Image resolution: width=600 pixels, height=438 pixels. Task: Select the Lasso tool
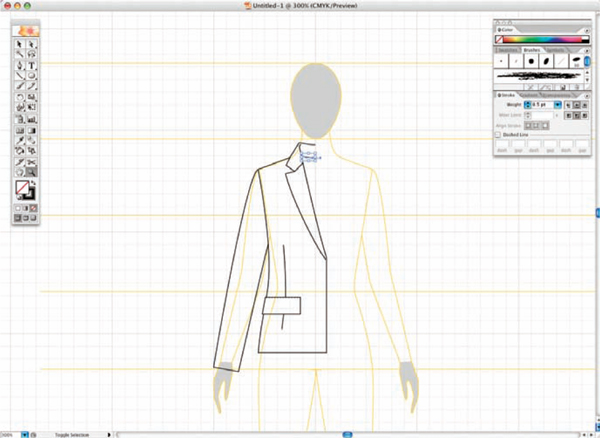click(32, 54)
